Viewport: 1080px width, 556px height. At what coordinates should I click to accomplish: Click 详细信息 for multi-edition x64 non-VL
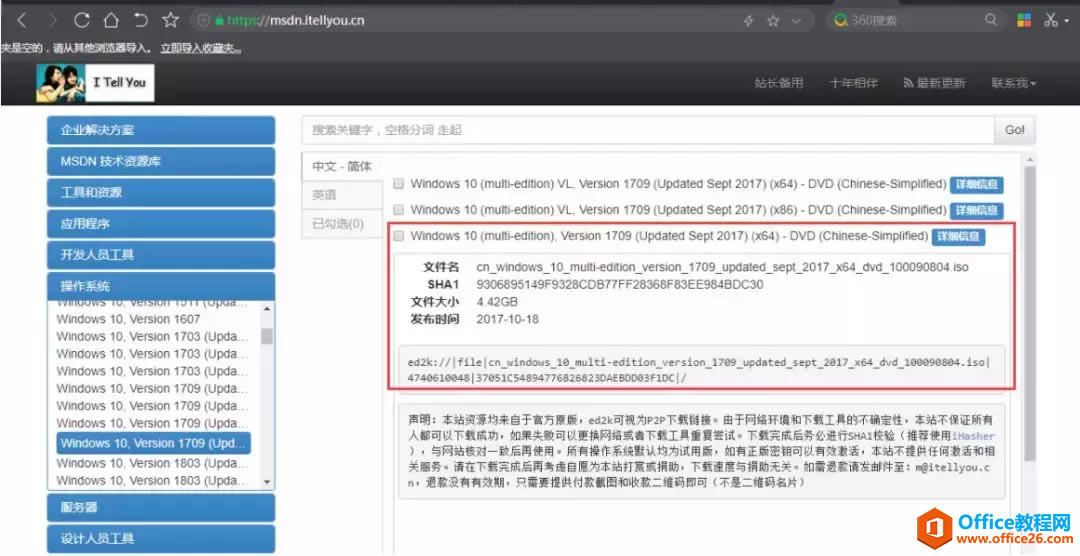pyautogui.click(x=958, y=236)
